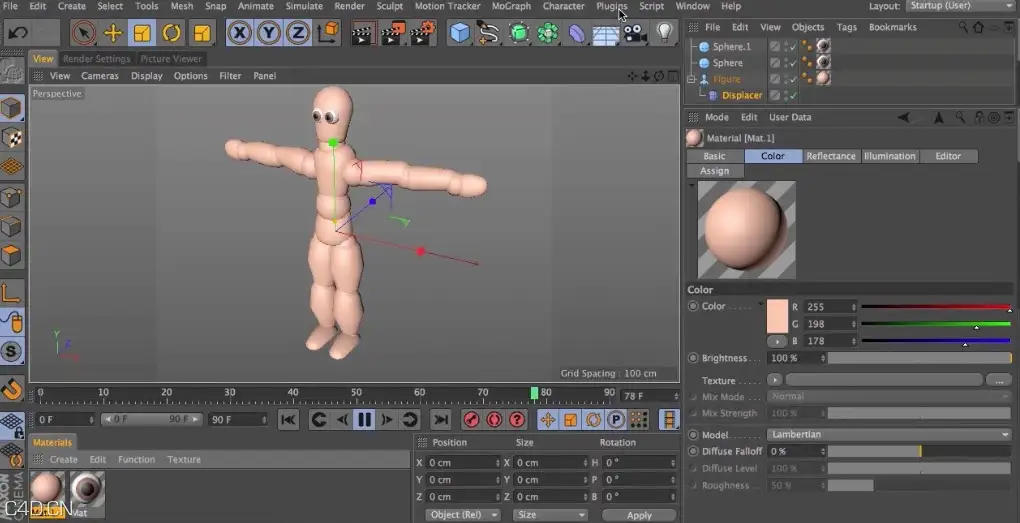Open the Reflectance material tab
This screenshot has height=523, width=1020.
click(831, 156)
